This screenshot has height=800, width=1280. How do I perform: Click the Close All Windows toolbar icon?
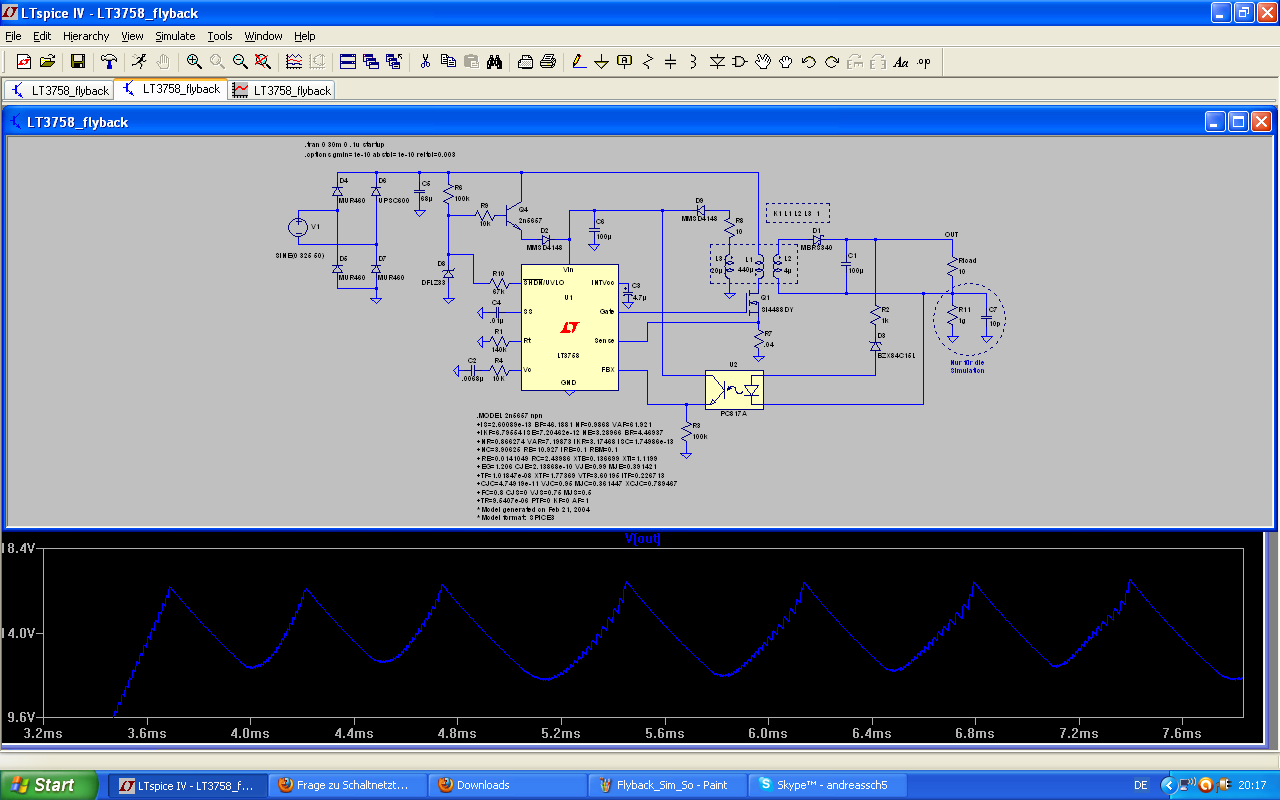click(x=394, y=62)
